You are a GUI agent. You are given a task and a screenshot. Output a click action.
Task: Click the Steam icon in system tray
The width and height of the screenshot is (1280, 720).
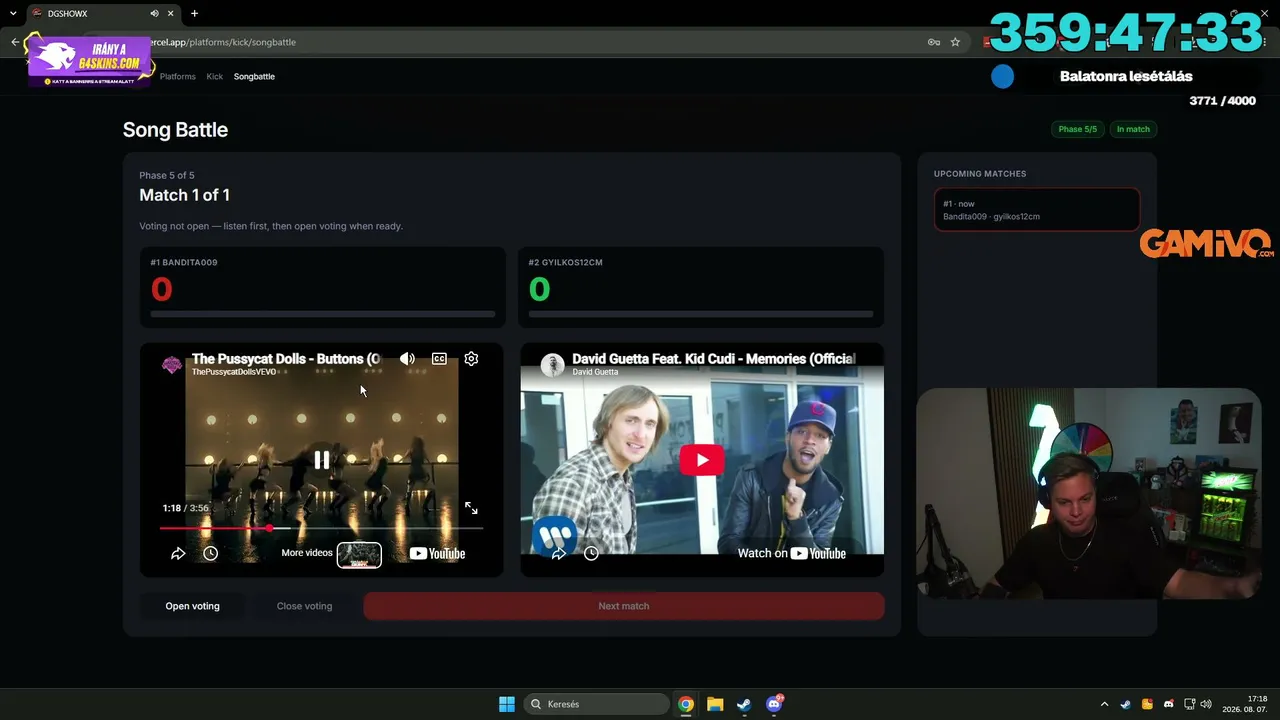[x=1126, y=704]
